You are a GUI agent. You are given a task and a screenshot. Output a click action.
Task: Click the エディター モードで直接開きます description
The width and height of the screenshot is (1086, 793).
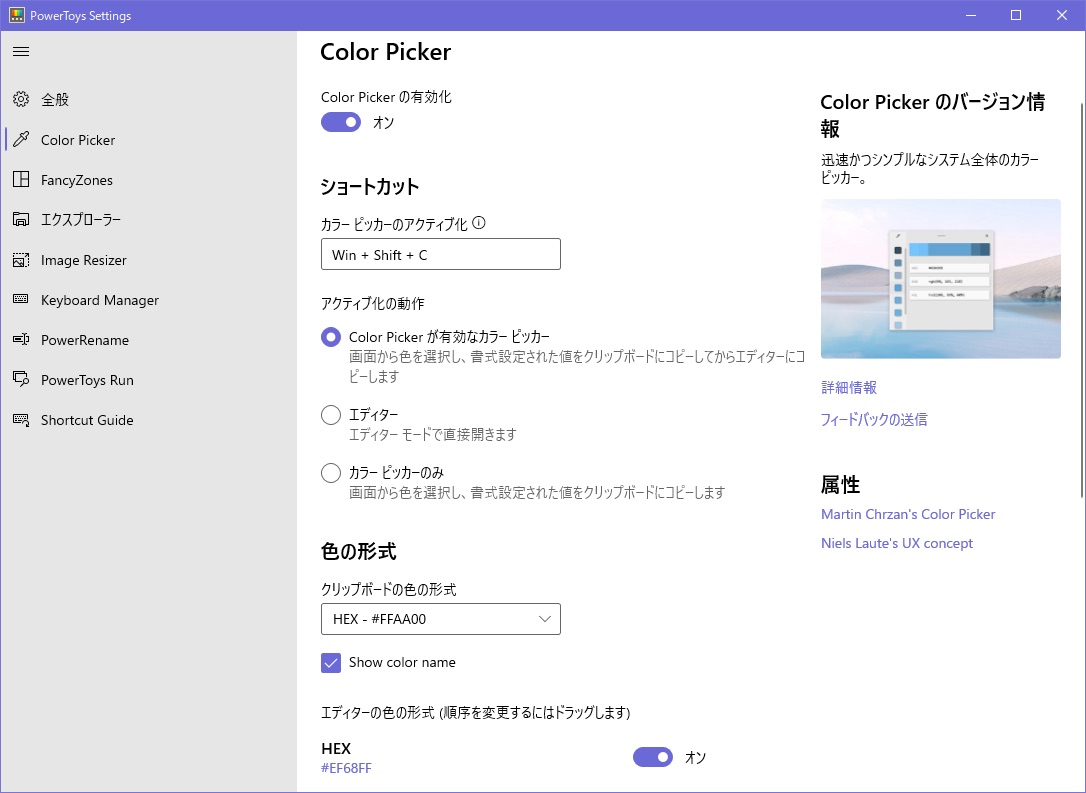click(x=433, y=434)
